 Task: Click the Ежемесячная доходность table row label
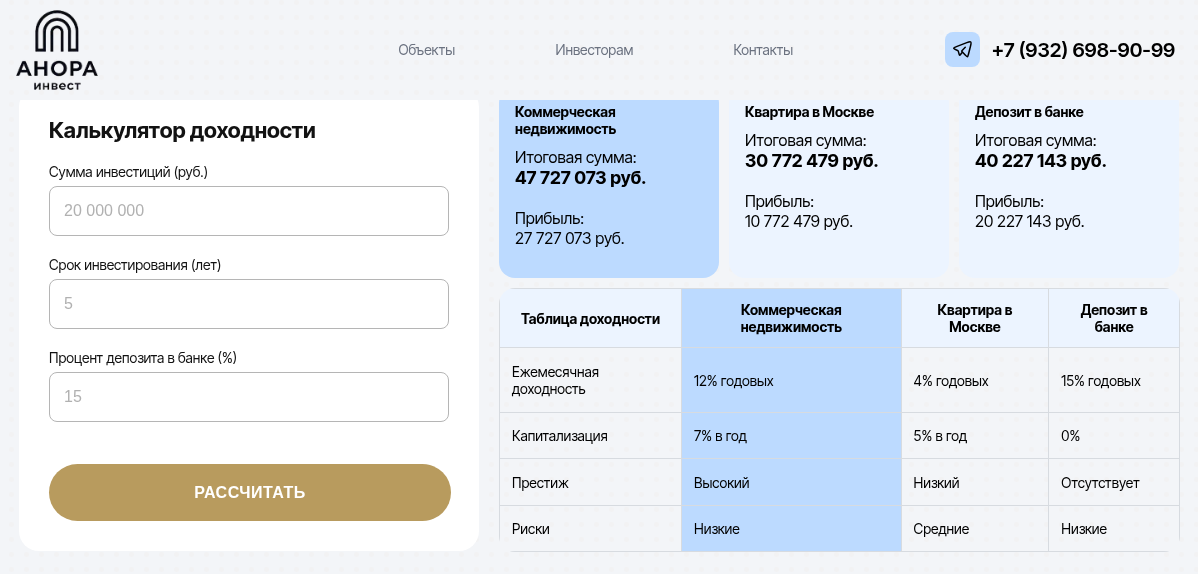click(555, 381)
